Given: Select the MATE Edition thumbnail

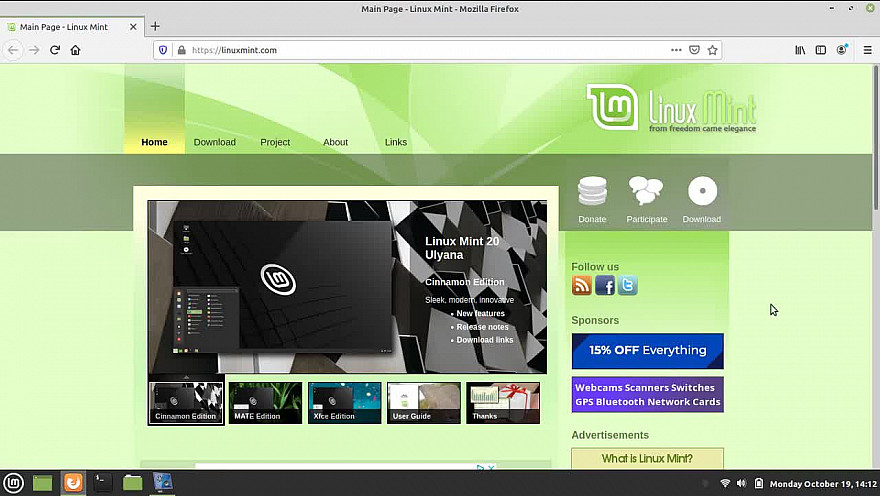Looking at the screenshot, I should click(x=265, y=403).
